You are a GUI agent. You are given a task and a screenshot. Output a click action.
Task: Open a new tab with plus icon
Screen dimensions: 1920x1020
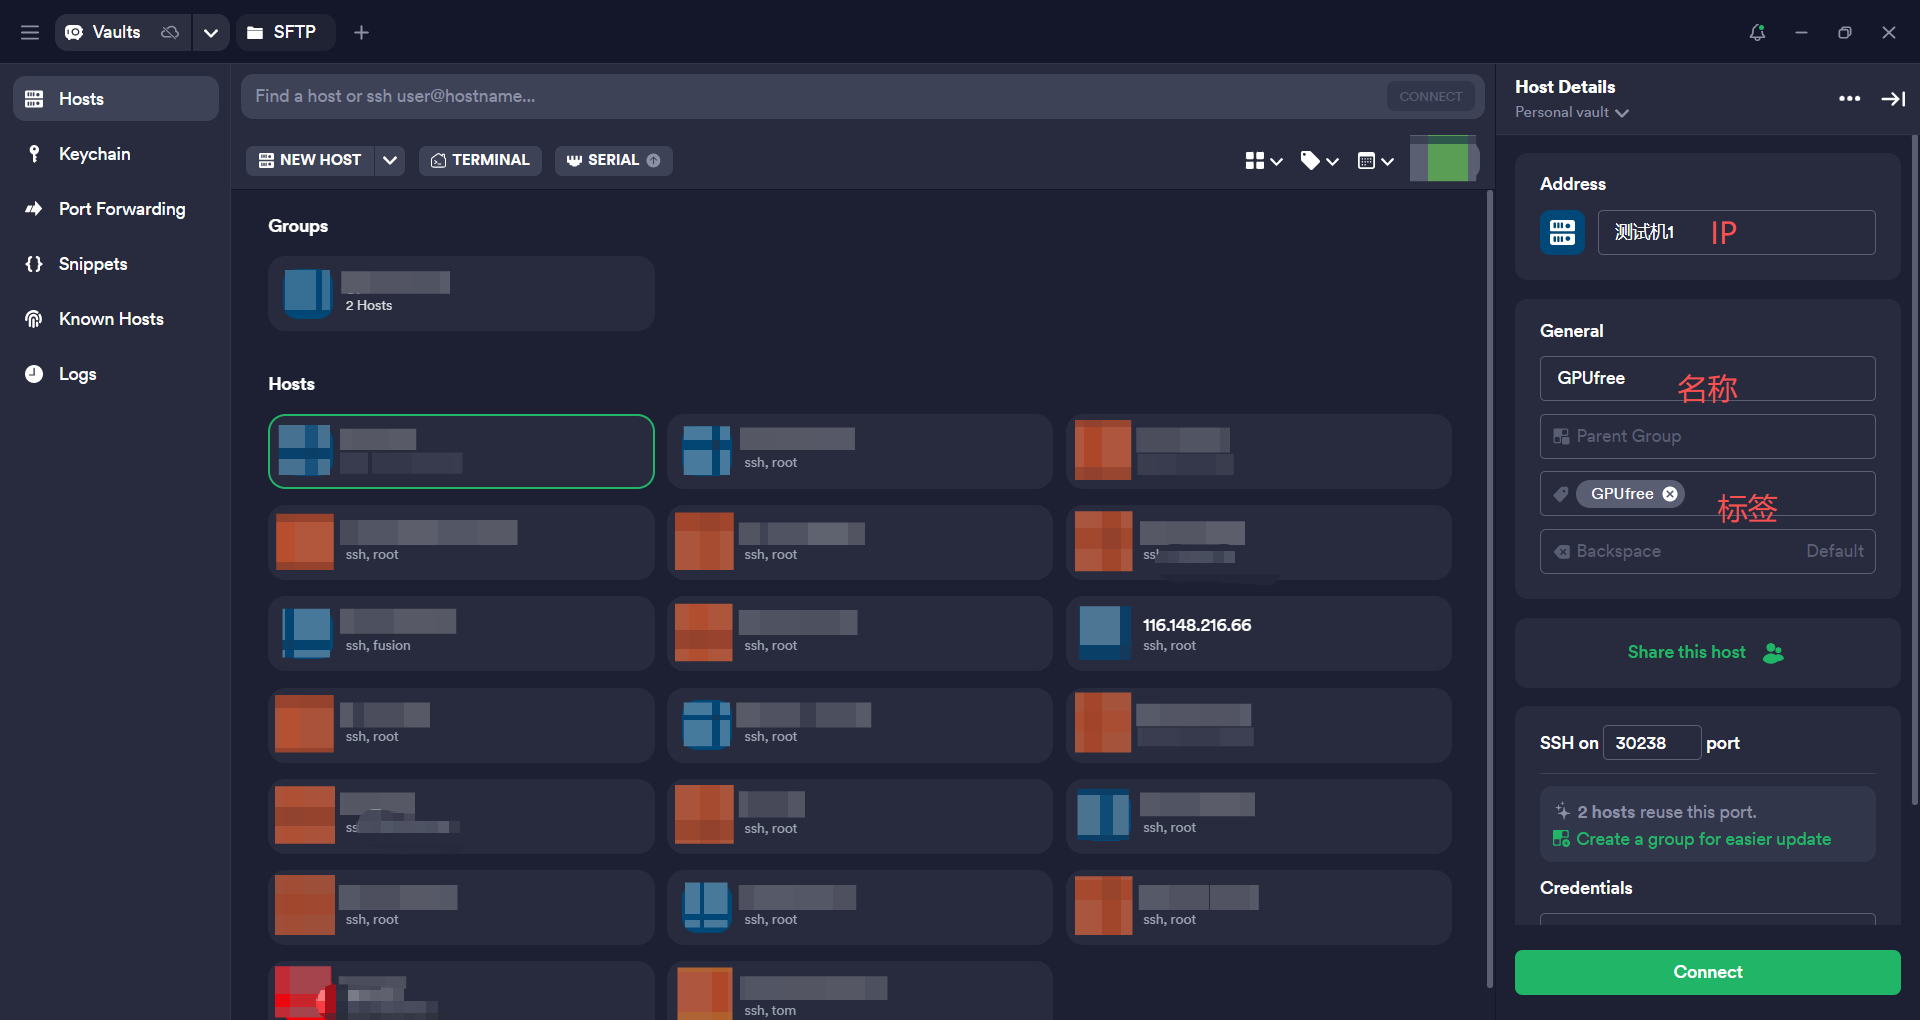(x=361, y=32)
